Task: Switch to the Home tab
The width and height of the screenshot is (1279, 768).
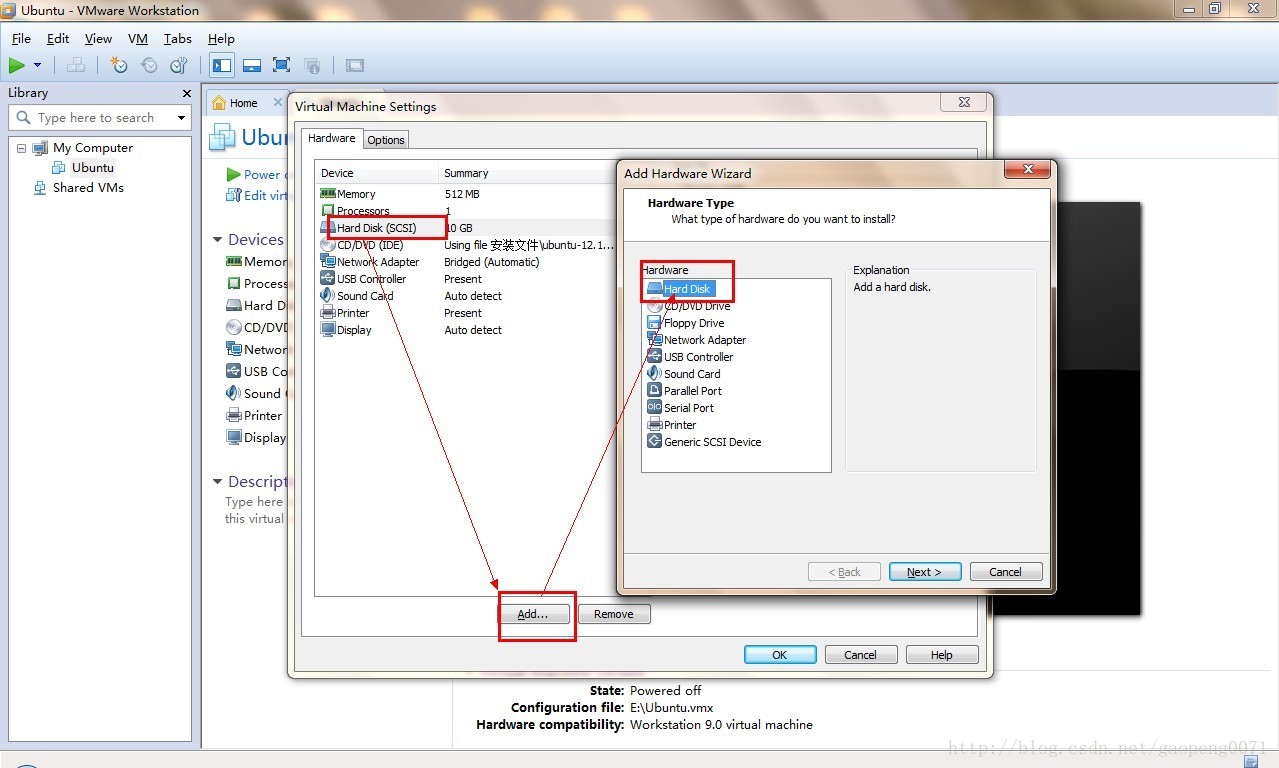Action: coord(243,103)
